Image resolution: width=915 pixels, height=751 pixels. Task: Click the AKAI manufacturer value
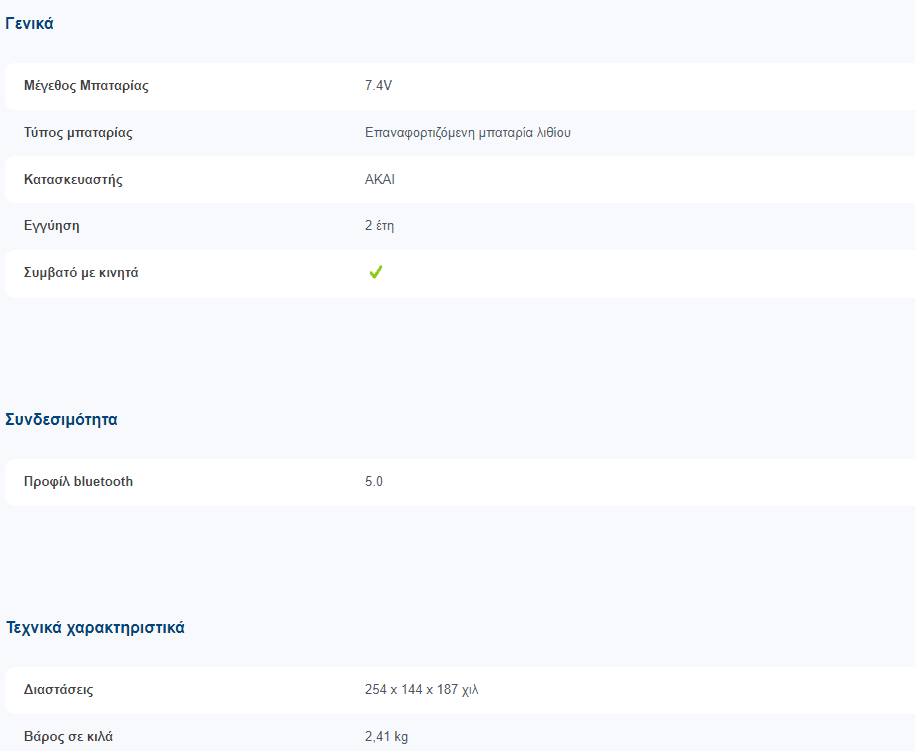coord(380,179)
